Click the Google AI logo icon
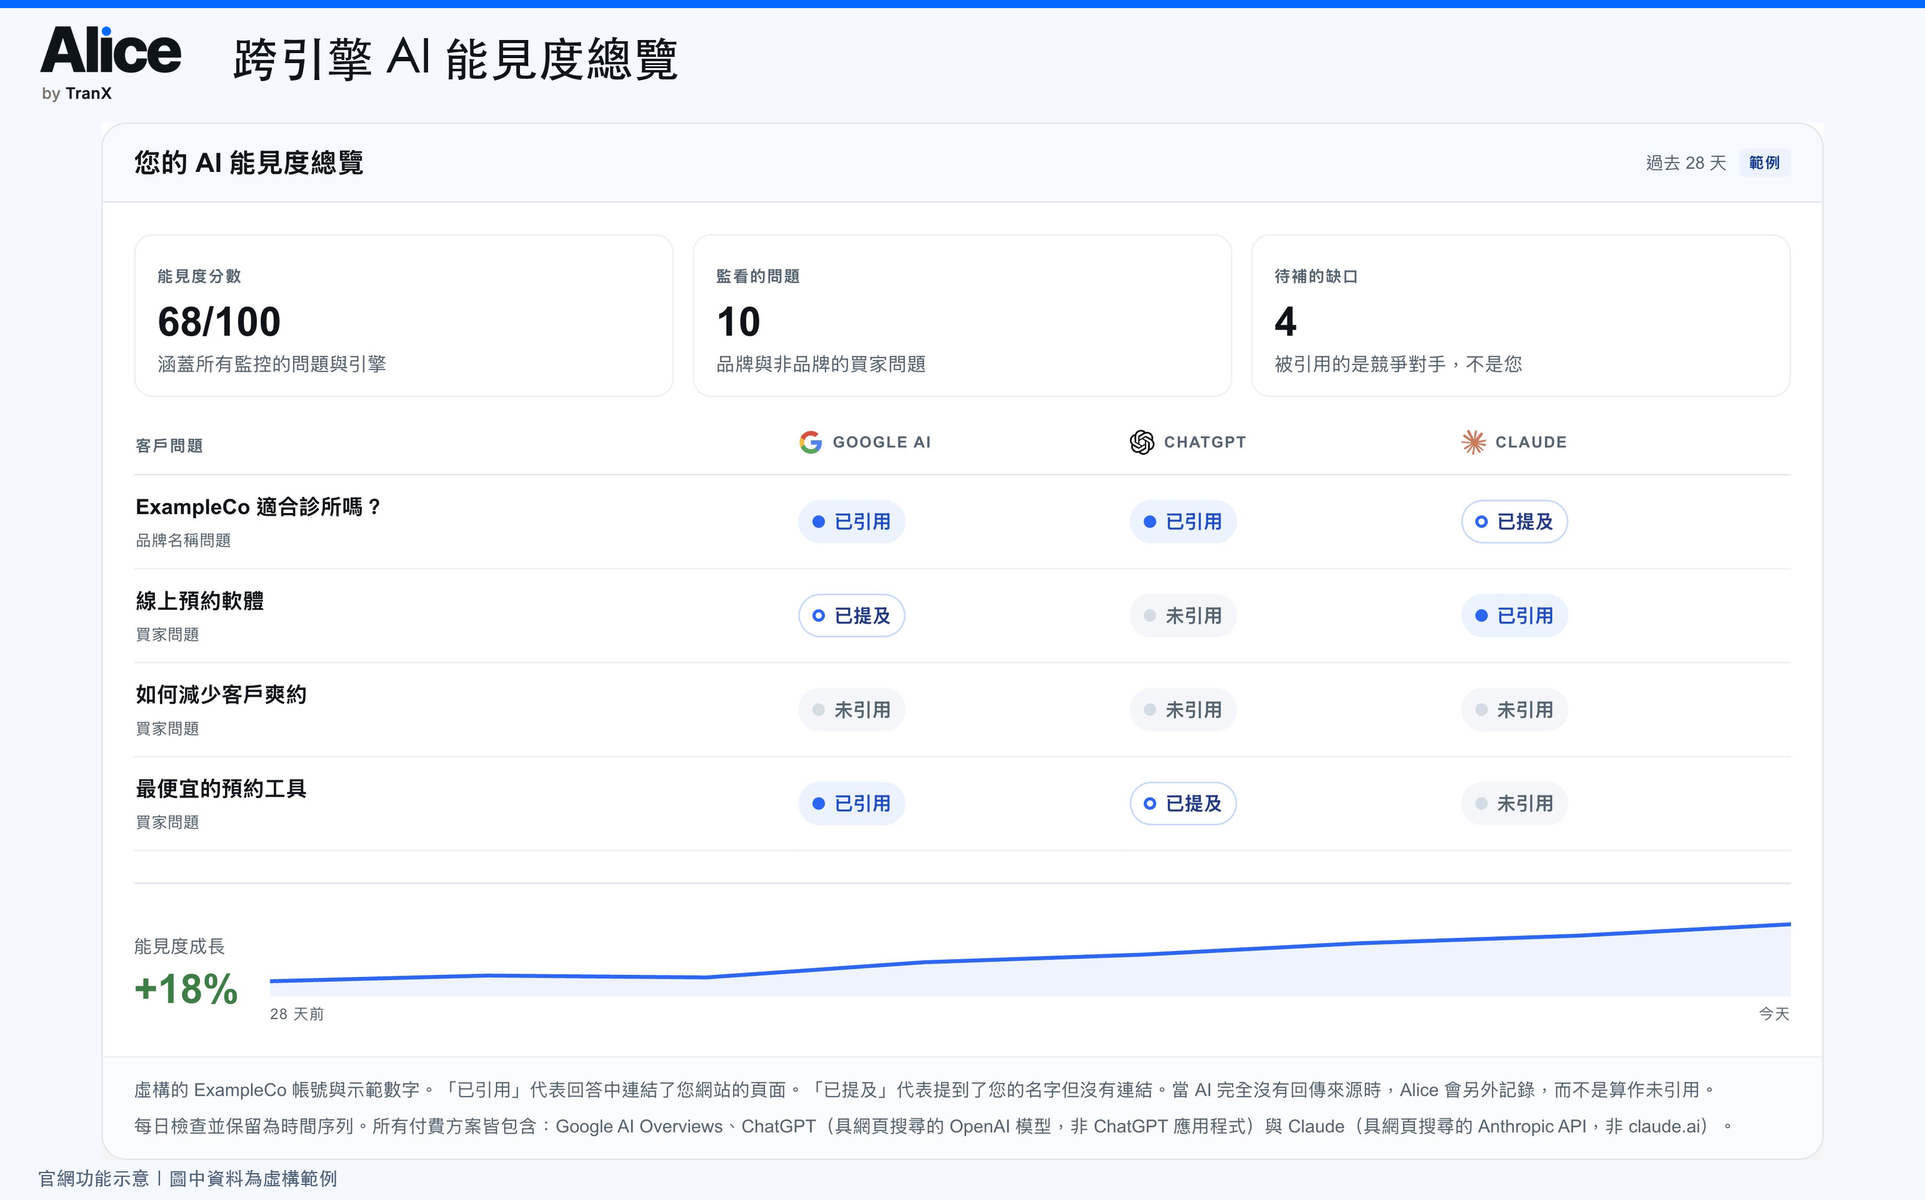Viewport: 1925px width, 1200px height. coord(810,442)
